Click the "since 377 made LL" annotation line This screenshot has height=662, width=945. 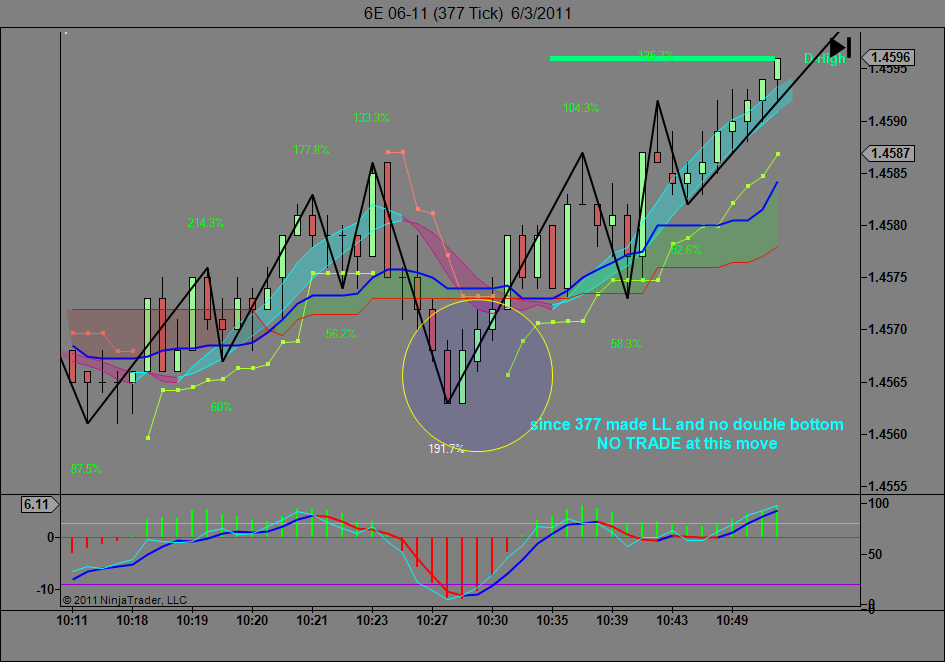pyautogui.click(x=686, y=424)
